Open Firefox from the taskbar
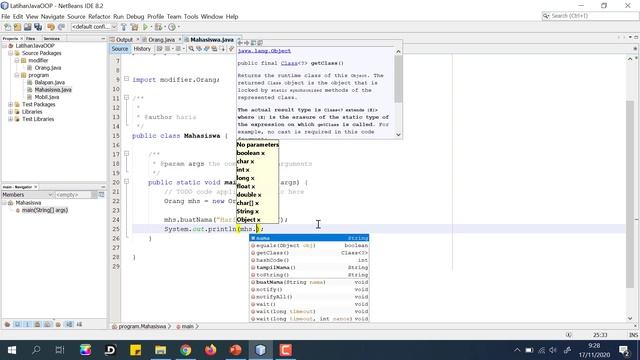This screenshot has height=360, width=640. (x=211, y=350)
